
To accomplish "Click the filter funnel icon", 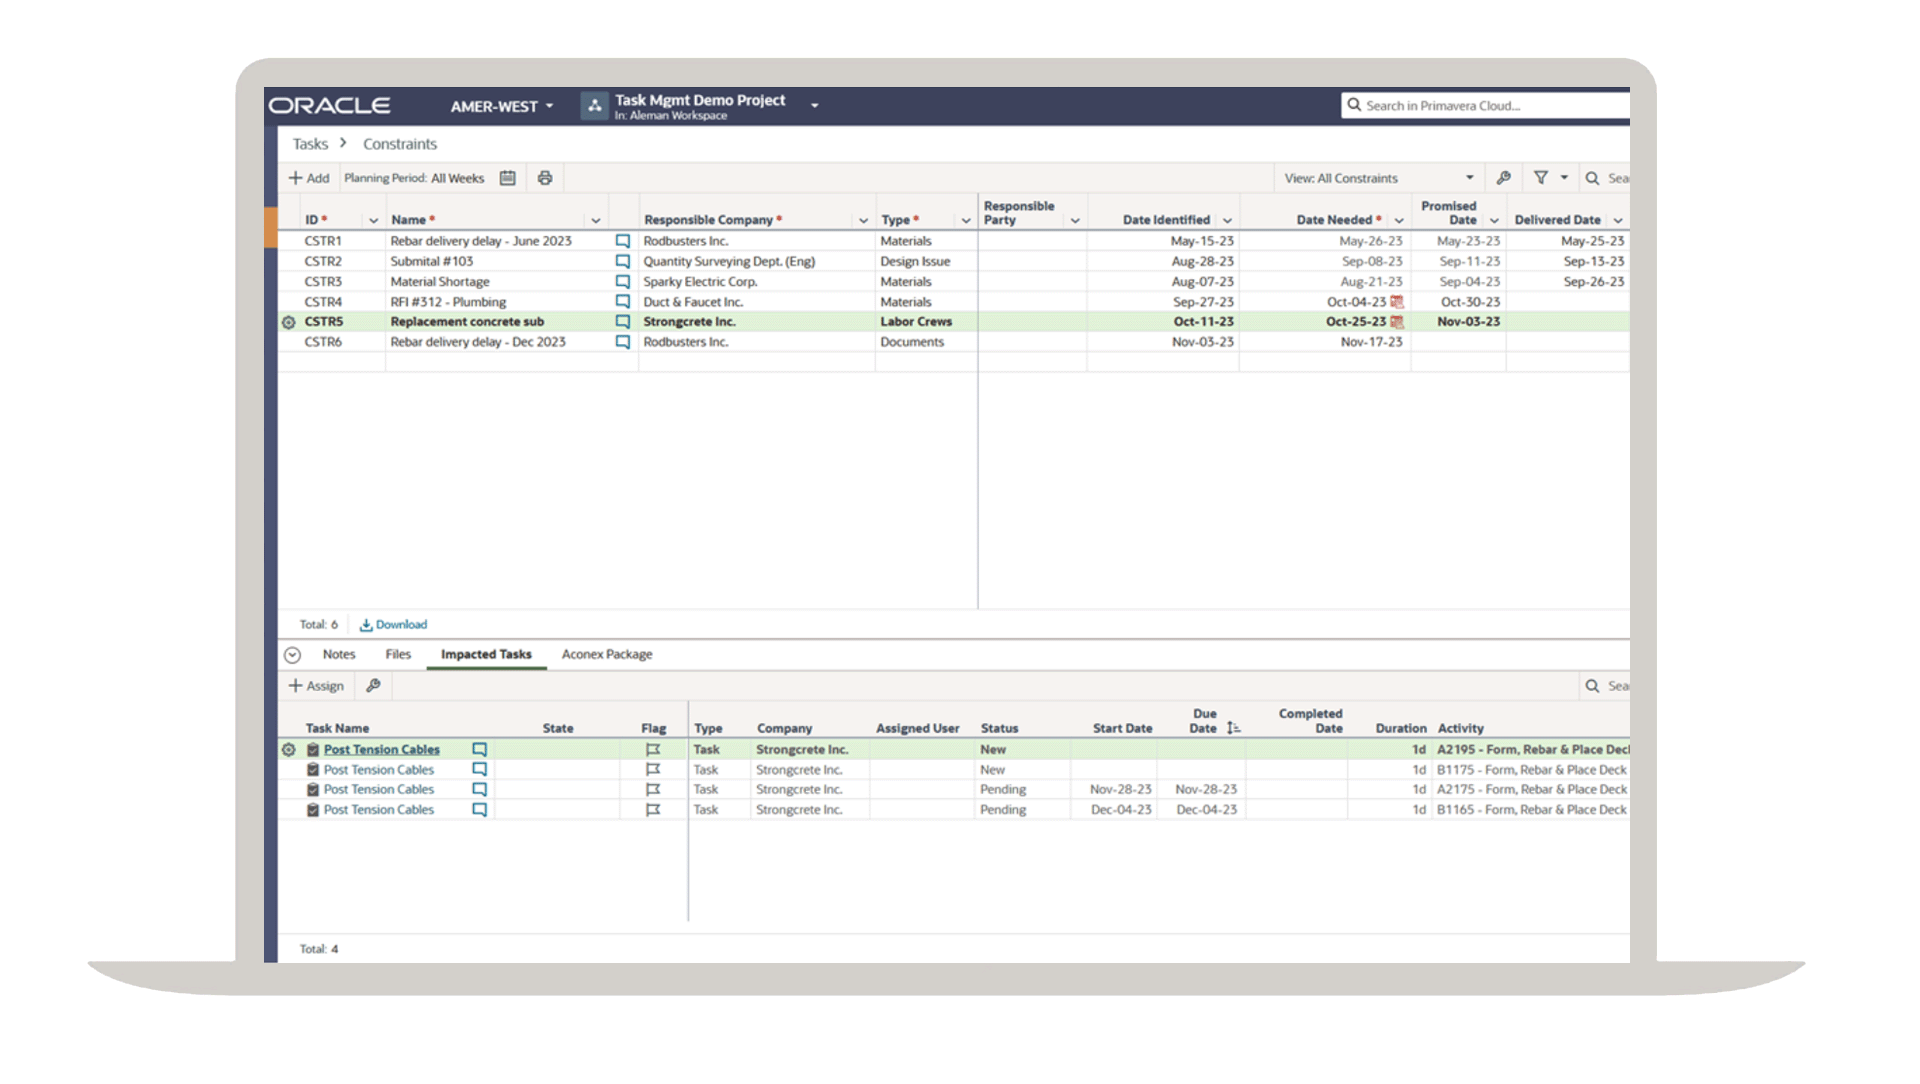I will (1541, 178).
